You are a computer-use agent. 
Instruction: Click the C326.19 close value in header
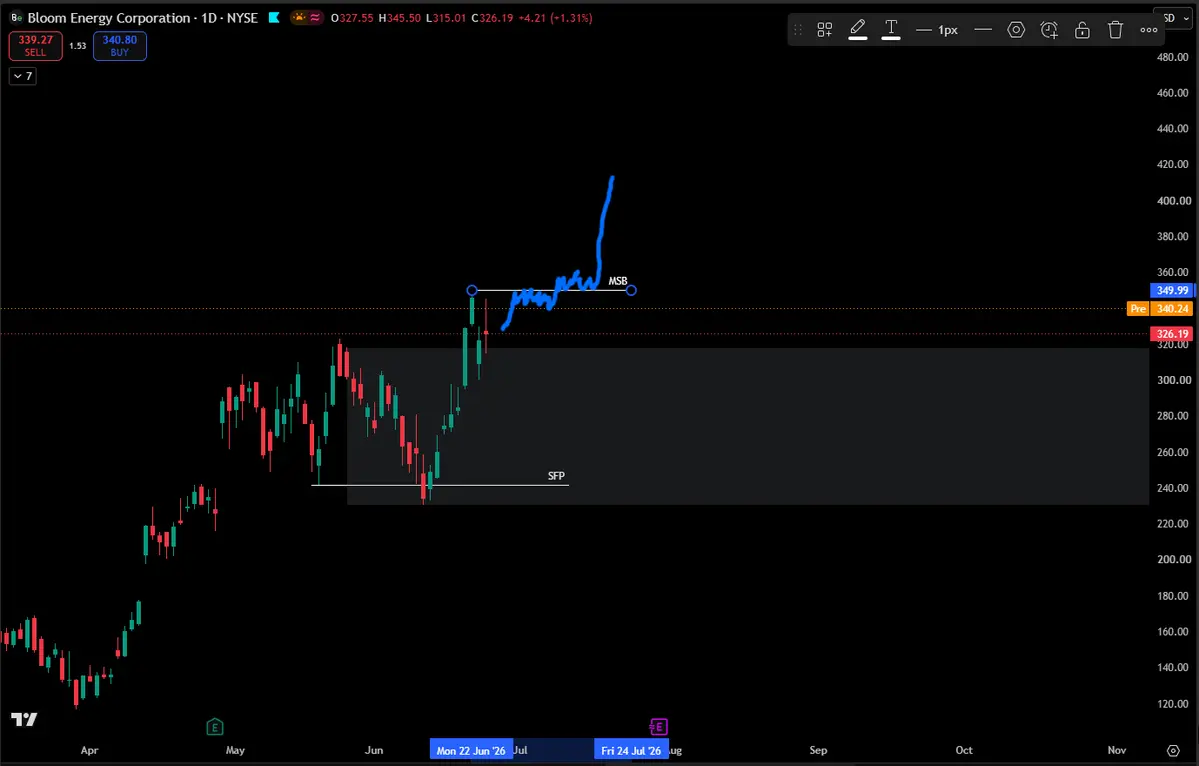click(x=492, y=18)
